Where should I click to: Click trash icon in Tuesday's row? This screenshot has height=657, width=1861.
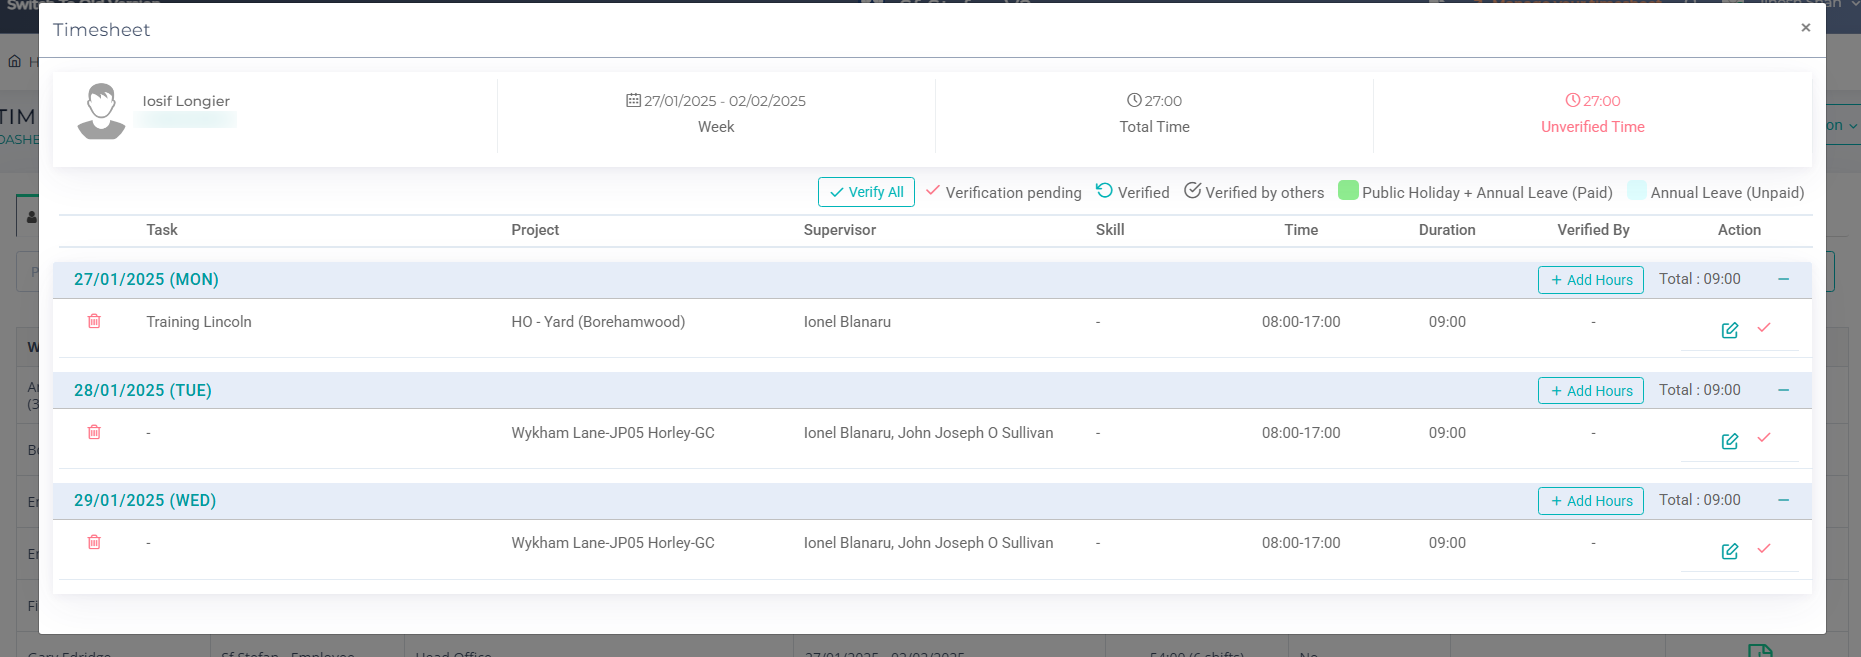pos(94,432)
